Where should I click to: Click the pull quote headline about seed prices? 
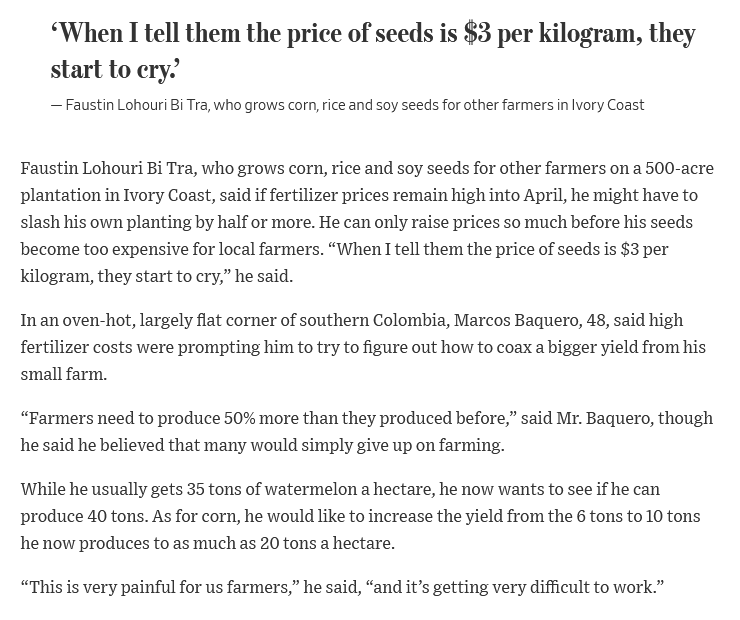click(373, 51)
